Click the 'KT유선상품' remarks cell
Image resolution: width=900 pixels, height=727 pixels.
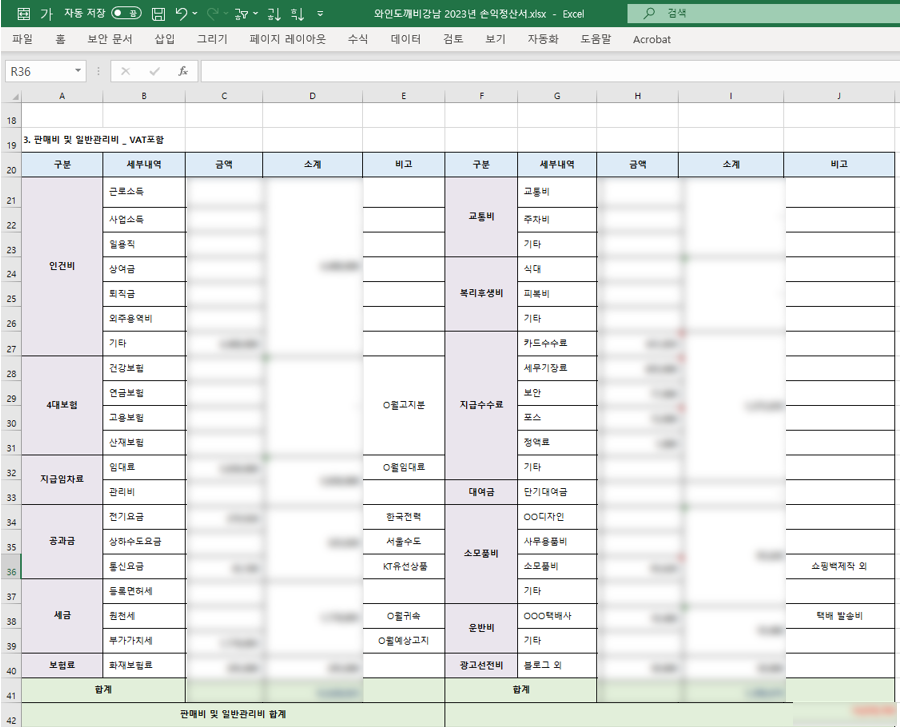[x=404, y=566]
